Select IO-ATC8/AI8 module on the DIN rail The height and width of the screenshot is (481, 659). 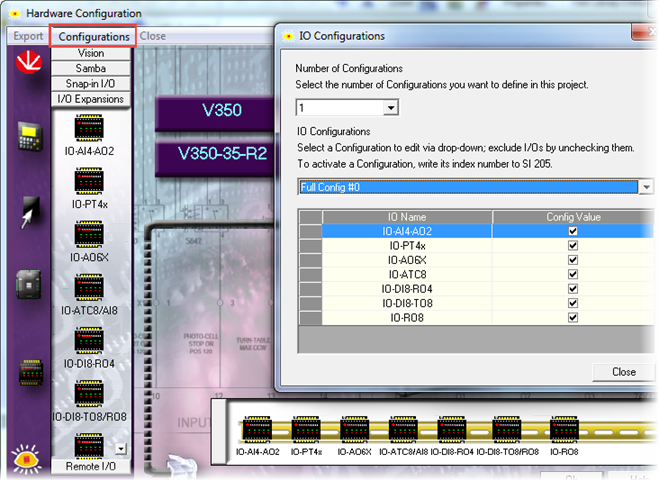click(x=403, y=430)
